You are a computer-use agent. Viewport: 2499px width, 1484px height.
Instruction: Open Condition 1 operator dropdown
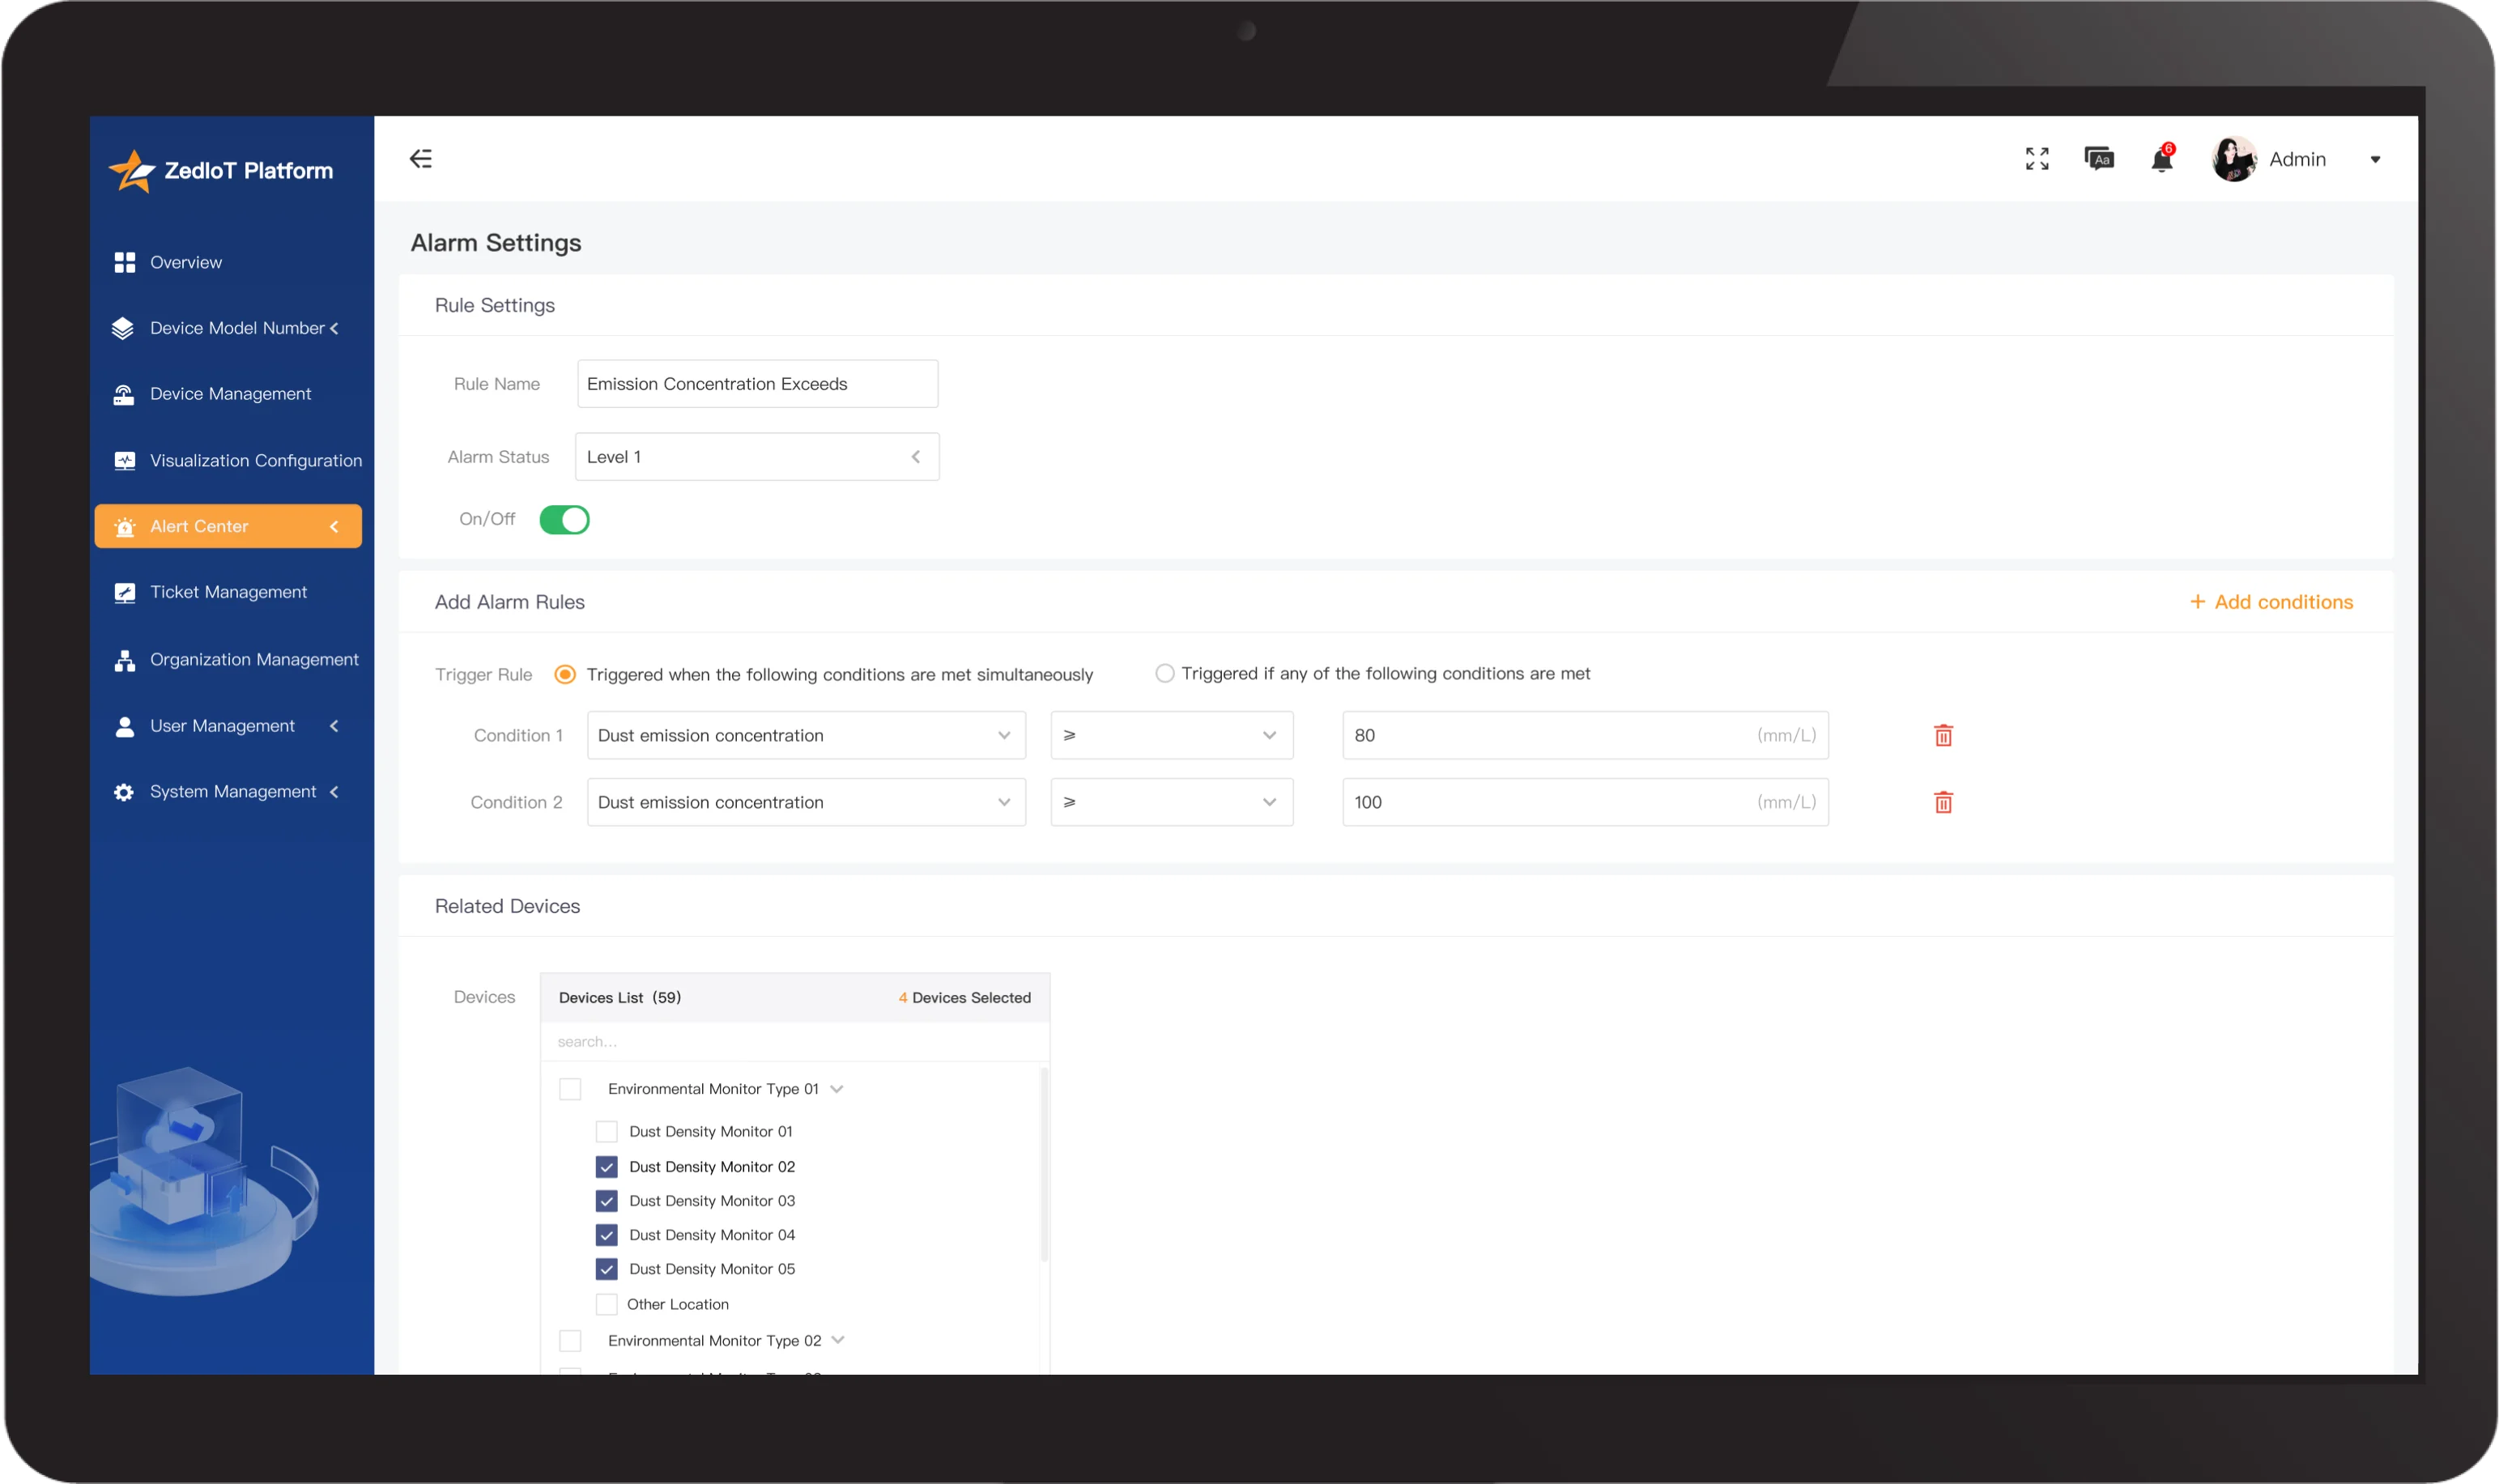pyautogui.click(x=1171, y=736)
